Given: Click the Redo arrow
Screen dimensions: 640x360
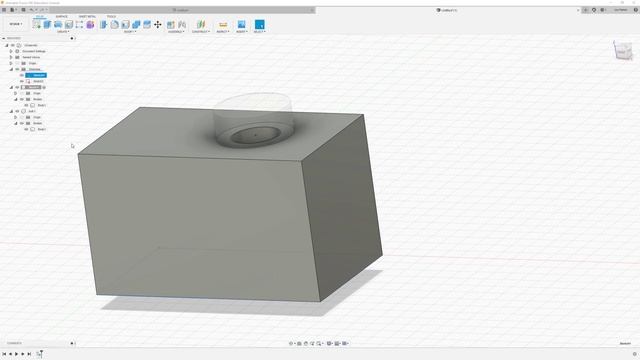Looking at the screenshot, I should (41, 10).
